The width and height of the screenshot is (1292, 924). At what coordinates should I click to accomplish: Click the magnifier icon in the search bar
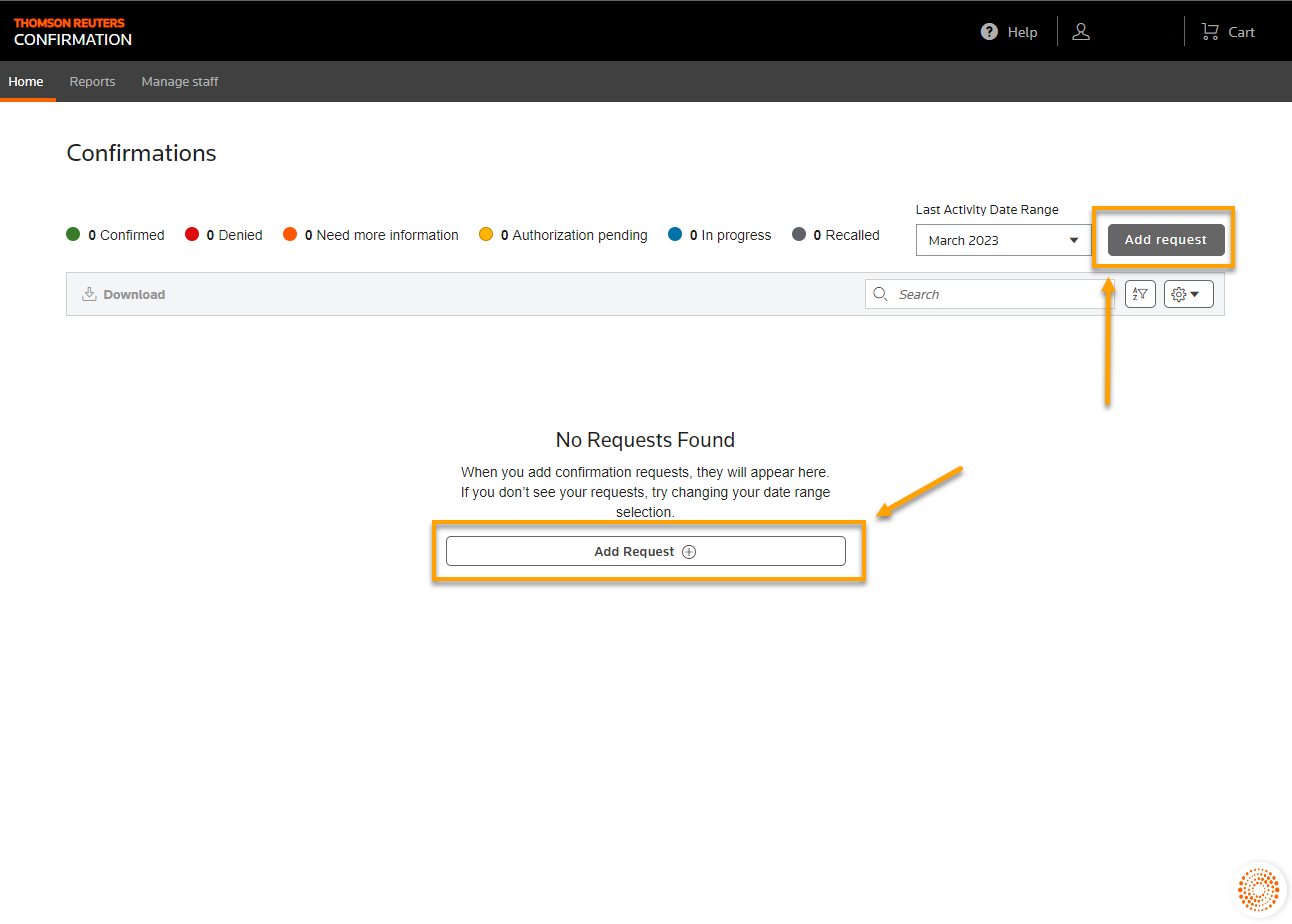pyautogui.click(x=881, y=293)
